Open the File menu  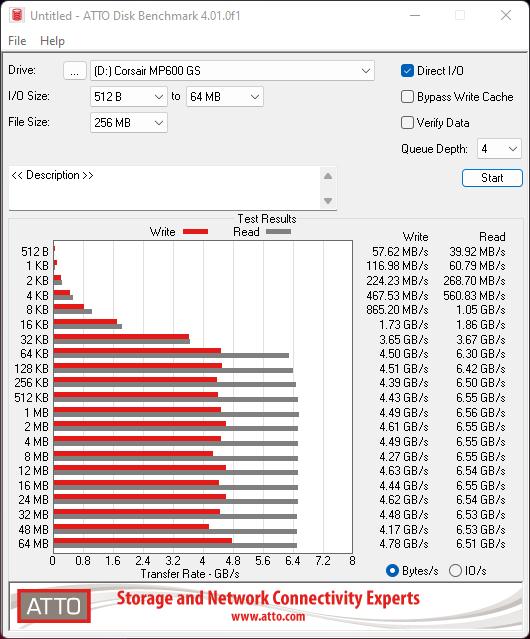[x=17, y=41]
